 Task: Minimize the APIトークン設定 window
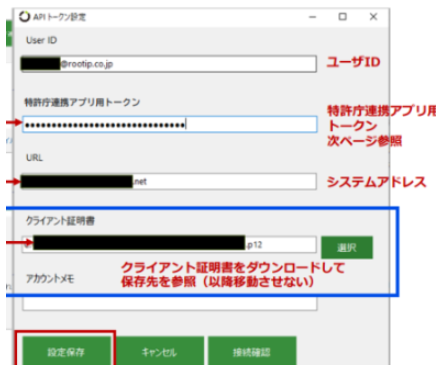(x=312, y=17)
